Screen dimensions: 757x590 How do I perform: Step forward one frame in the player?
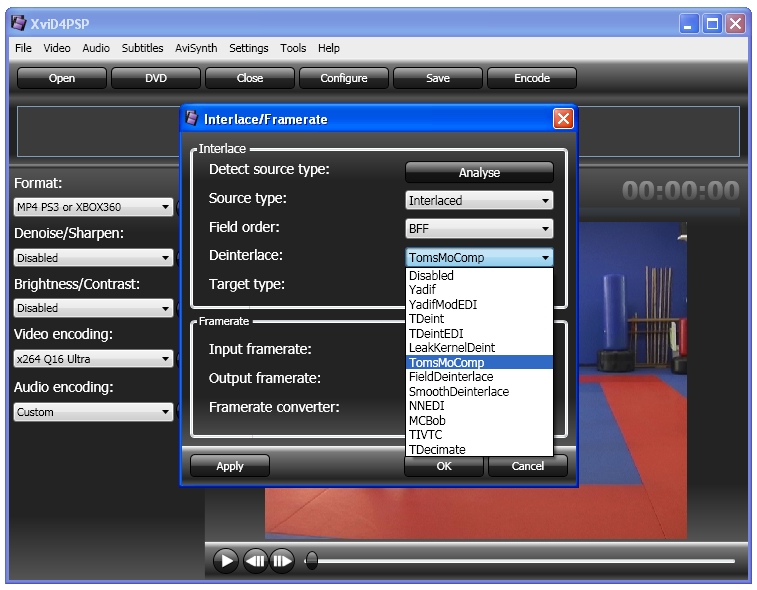tap(282, 561)
